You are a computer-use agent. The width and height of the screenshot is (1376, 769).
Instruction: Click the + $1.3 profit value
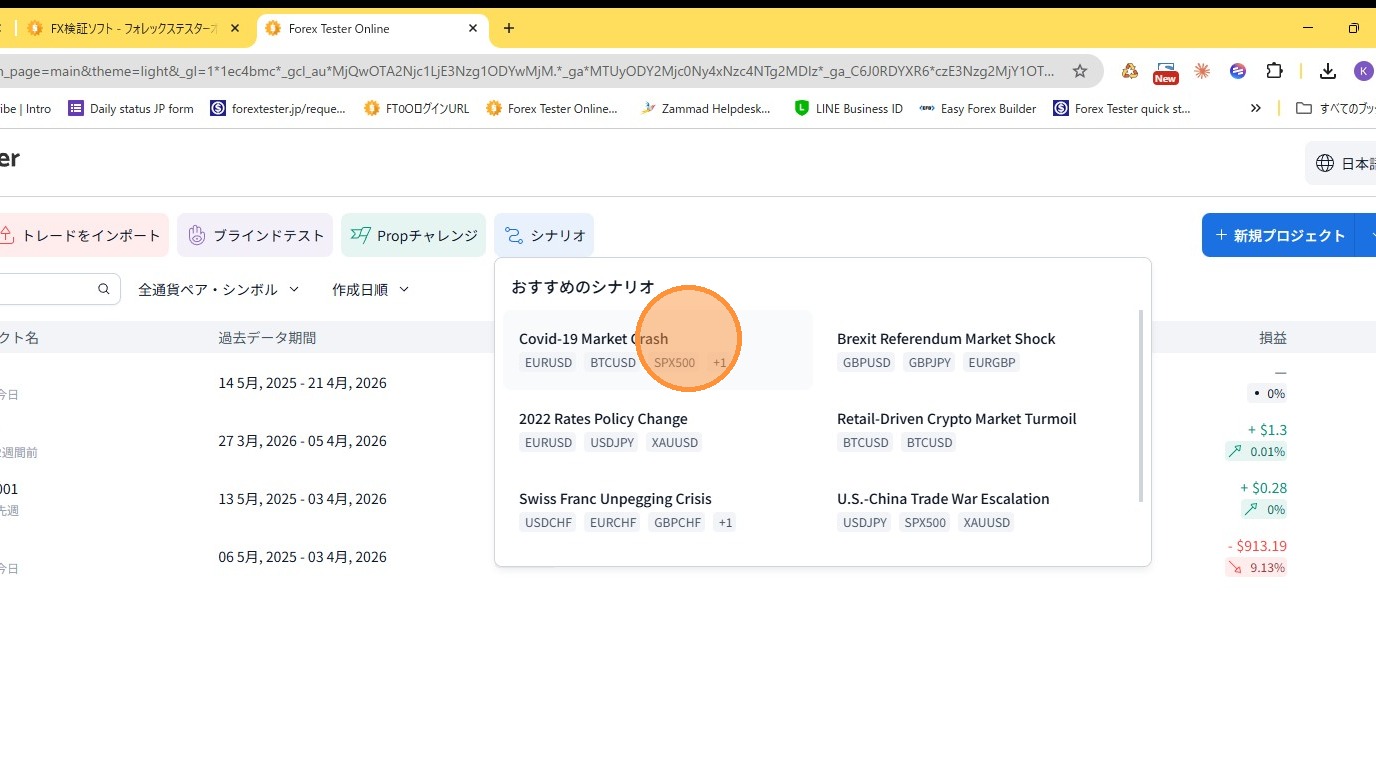(1267, 430)
